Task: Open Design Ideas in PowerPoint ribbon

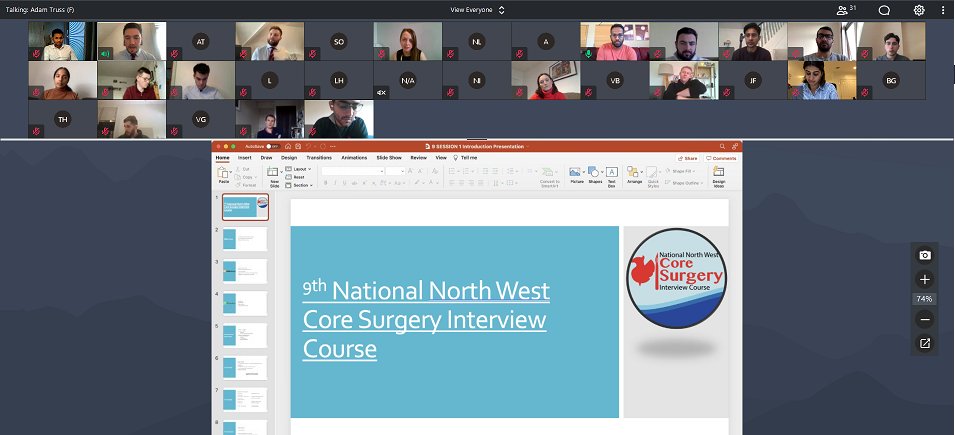Action: click(x=719, y=176)
